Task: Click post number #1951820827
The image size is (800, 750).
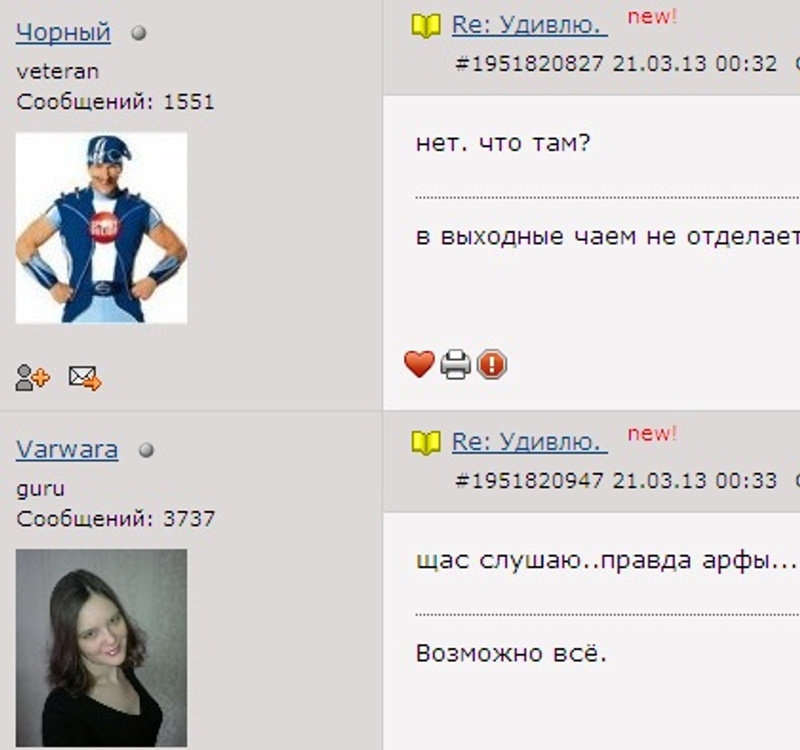Action: [x=530, y=64]
